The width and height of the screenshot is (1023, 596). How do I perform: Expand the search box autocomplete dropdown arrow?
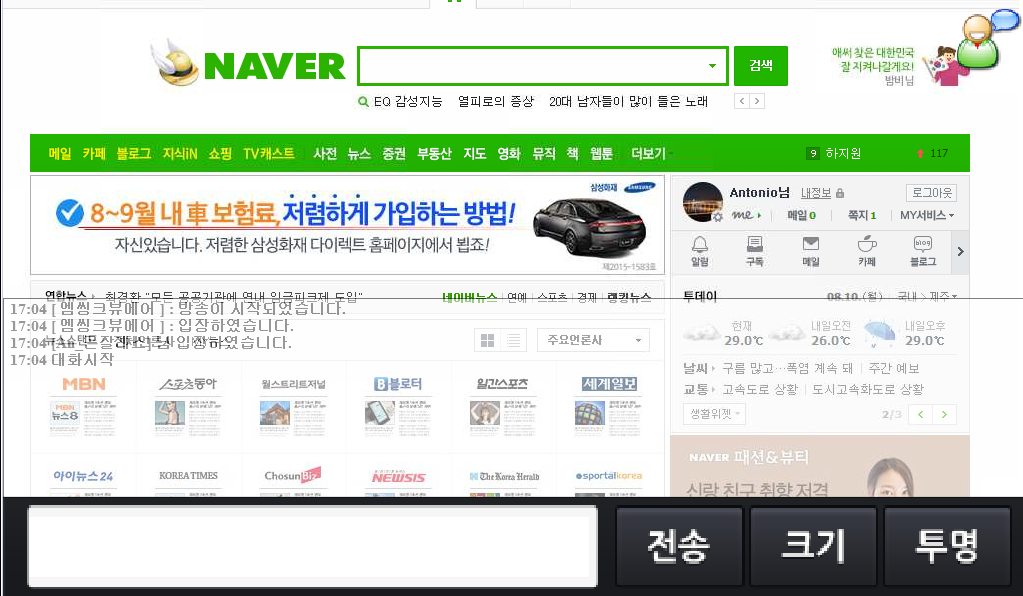(x=712, y=66)
